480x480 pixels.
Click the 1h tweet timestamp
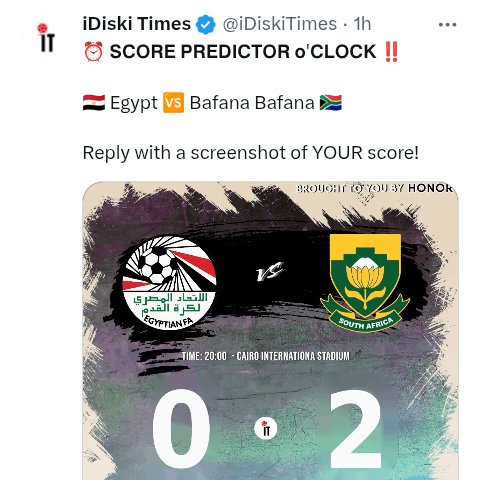click(x=362, y=24)
